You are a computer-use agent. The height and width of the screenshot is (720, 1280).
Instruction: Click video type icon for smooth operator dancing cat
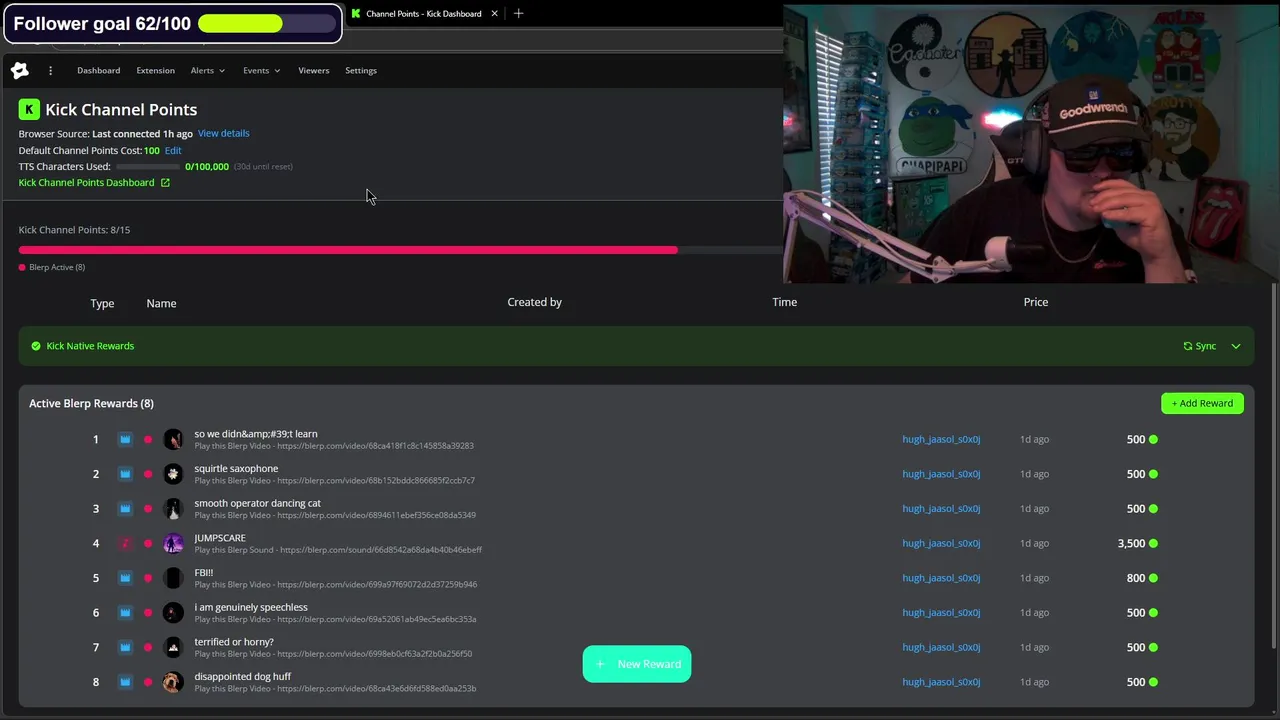pos(125,508)
